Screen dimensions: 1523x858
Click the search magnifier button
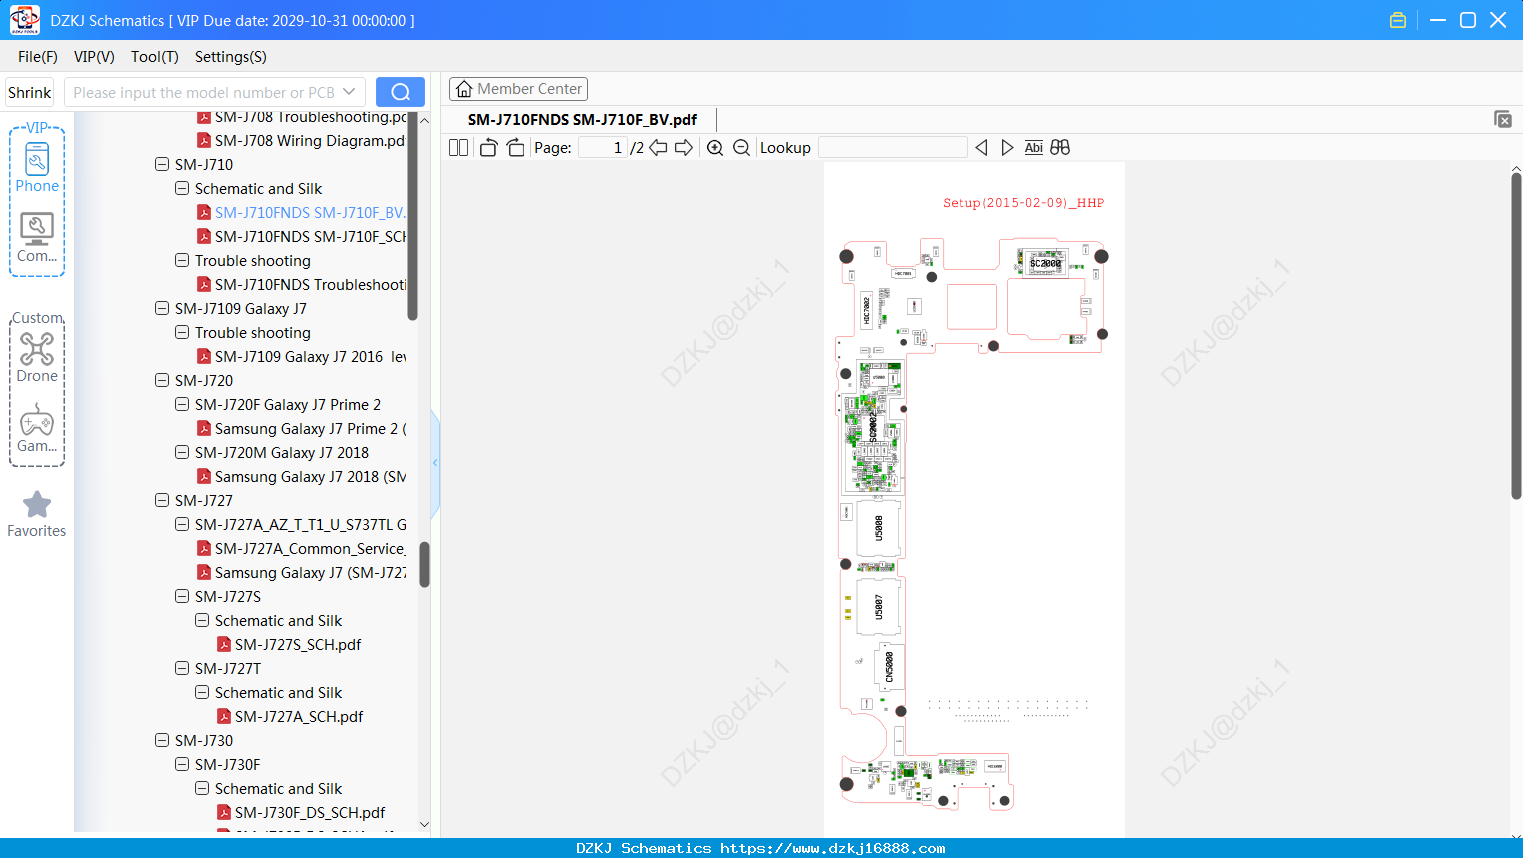(400, 92)
